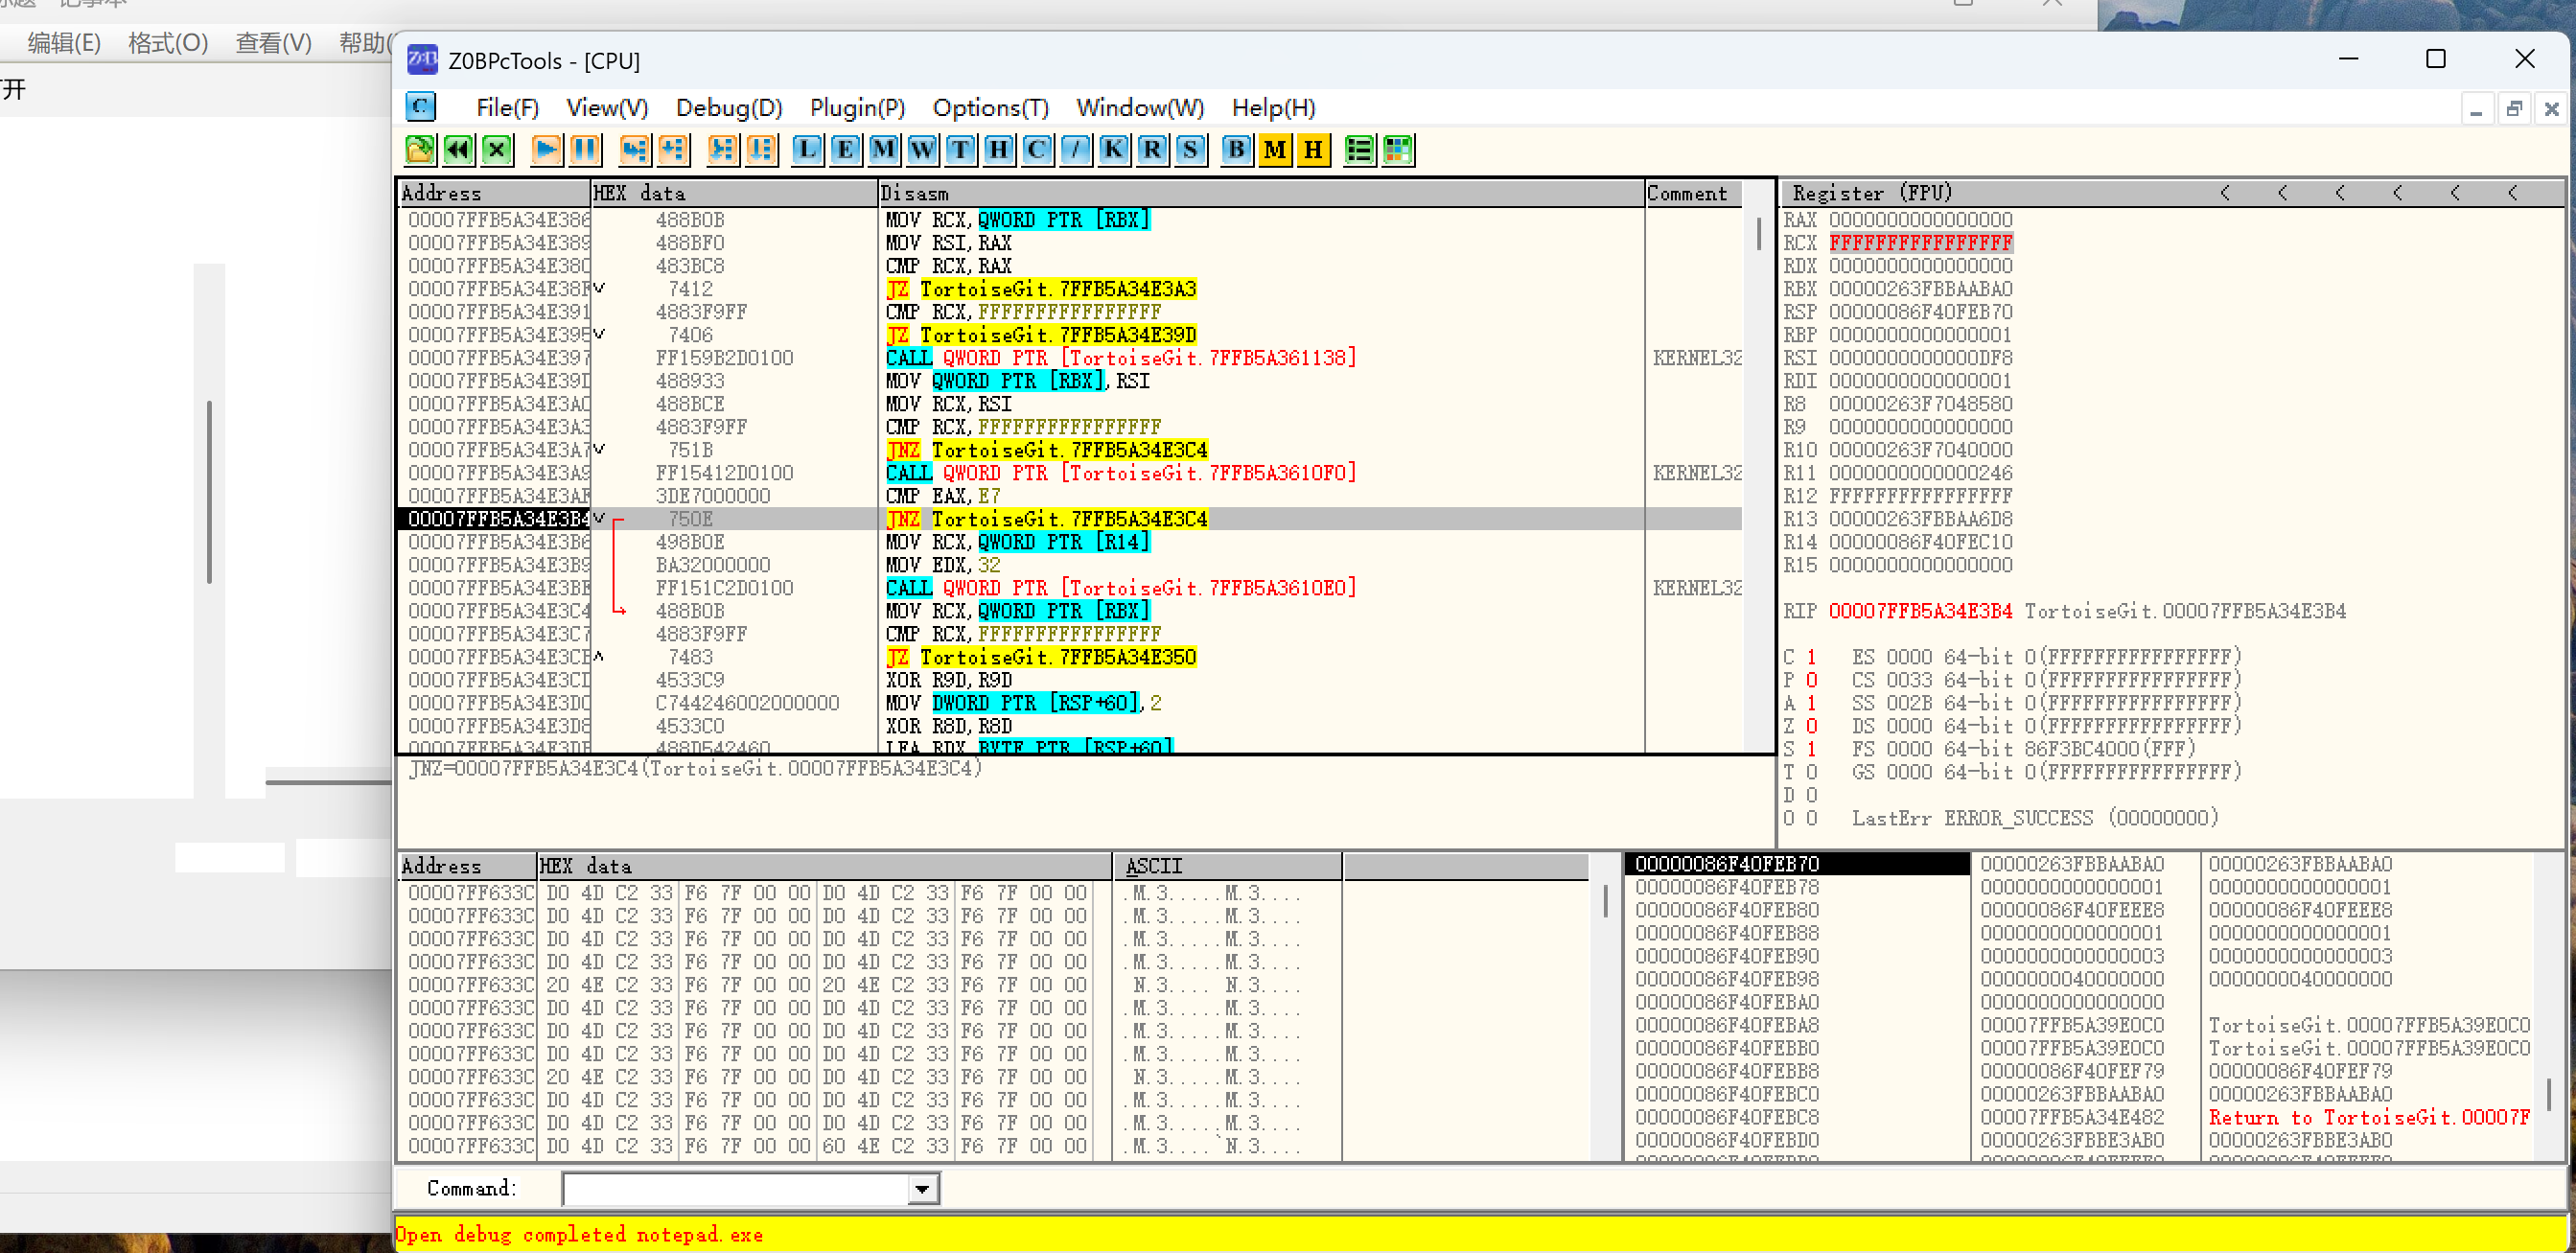This screenshot has height=1253, width=2576.
Task: Toggle the T trap flag value
Action: point(1811,772)
